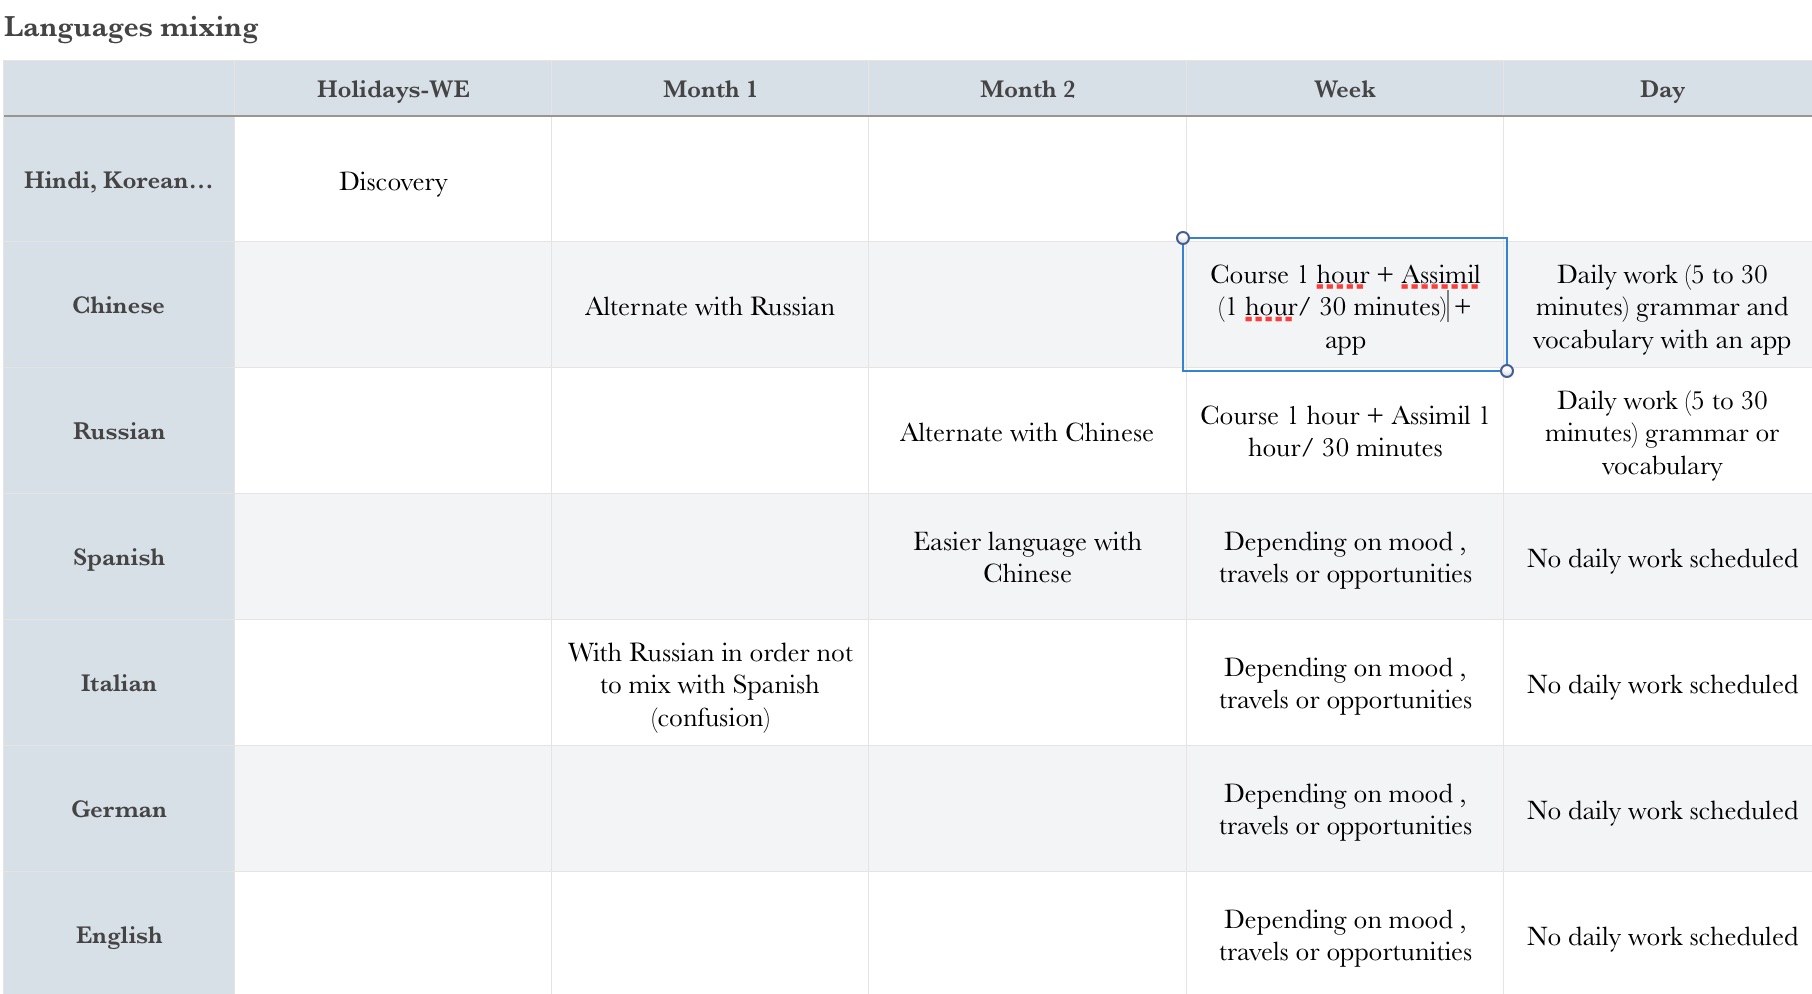
Task: Click the "Alternate with Russian" cell
Action: pyautogui.click(x=710, y=306)
